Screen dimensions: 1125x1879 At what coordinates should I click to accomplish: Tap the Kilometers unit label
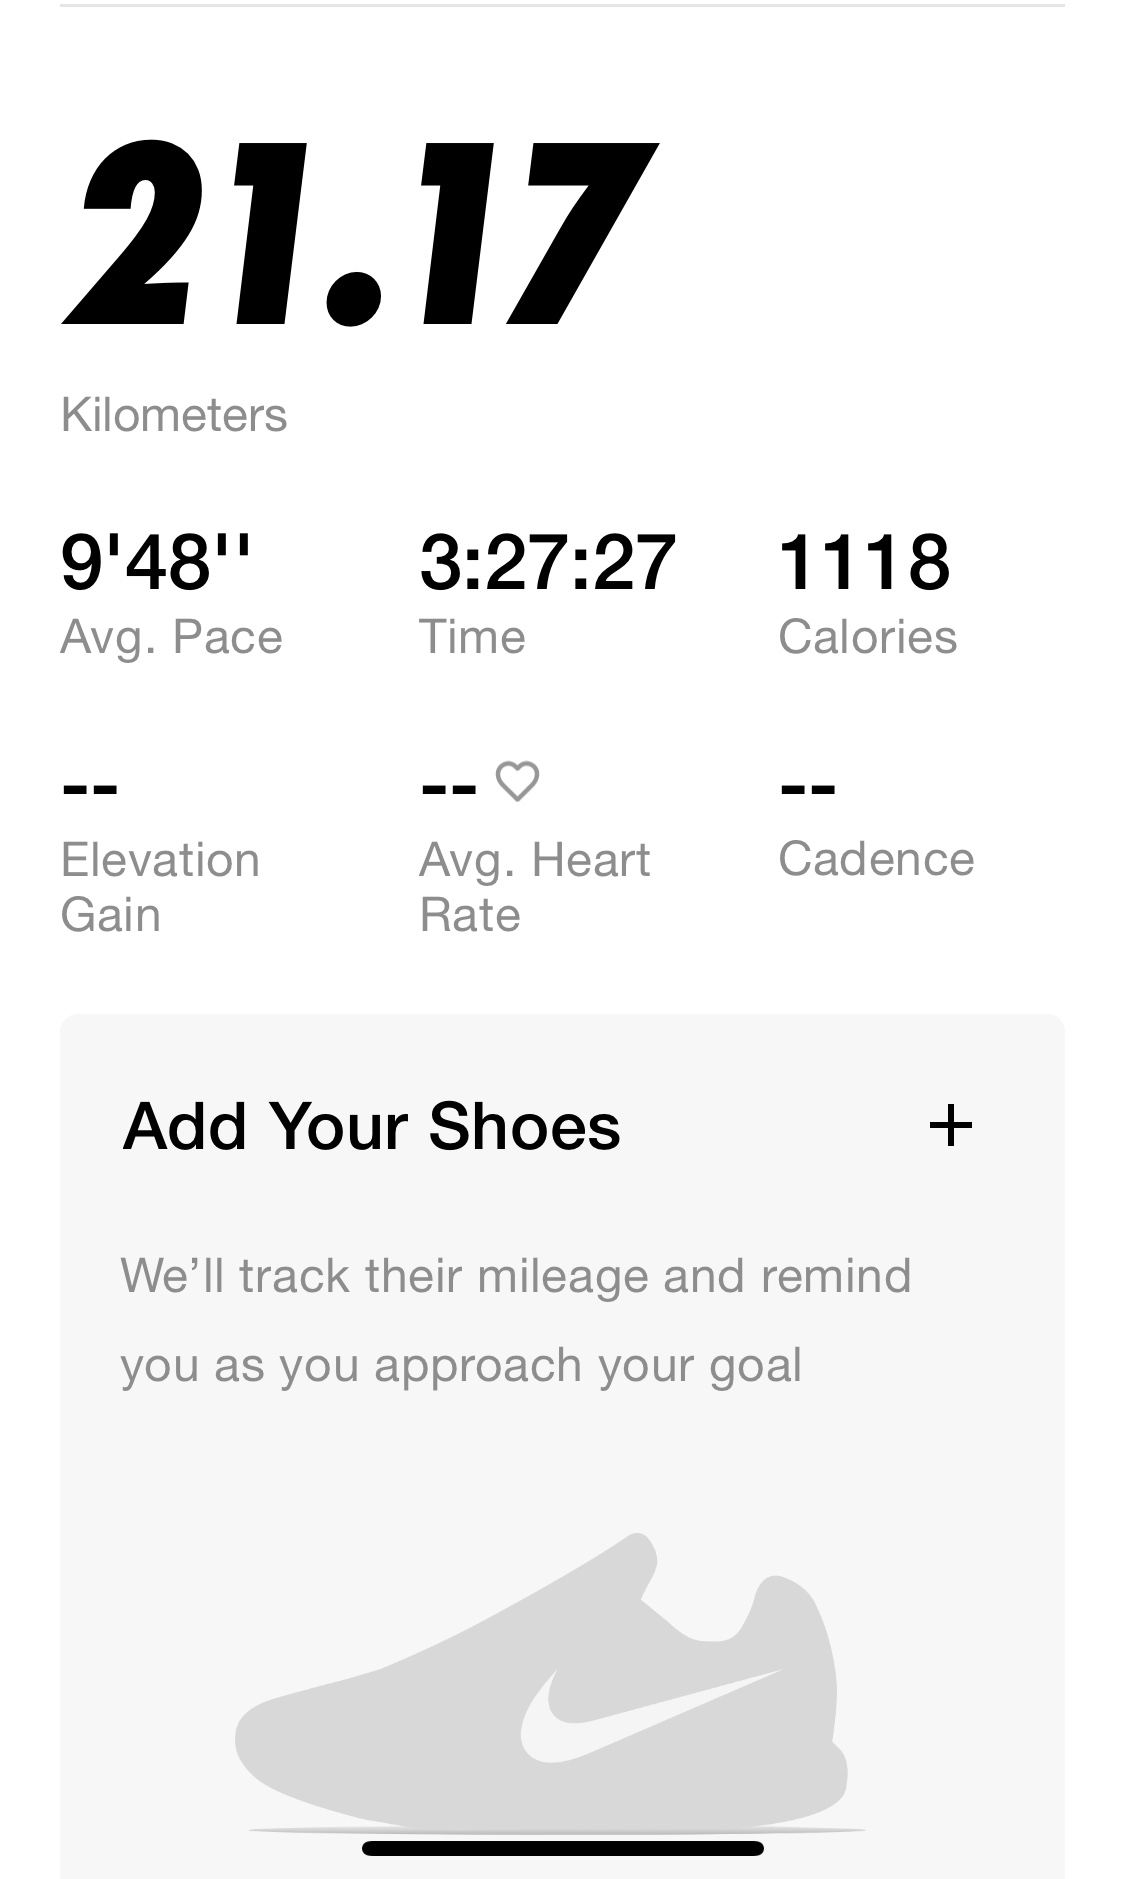coord(174,414)
